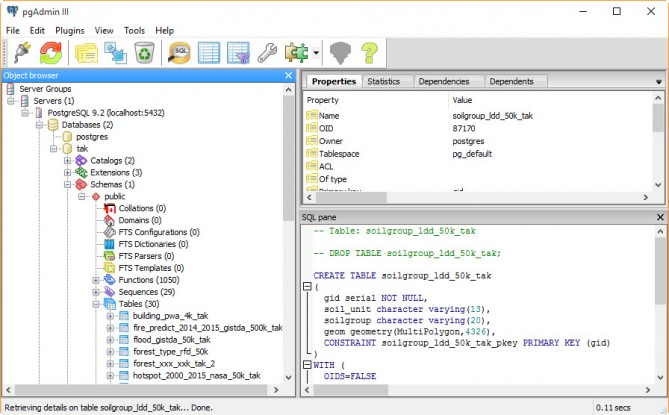
Task: Collapse the tak database node
Action: pos(53,149)
